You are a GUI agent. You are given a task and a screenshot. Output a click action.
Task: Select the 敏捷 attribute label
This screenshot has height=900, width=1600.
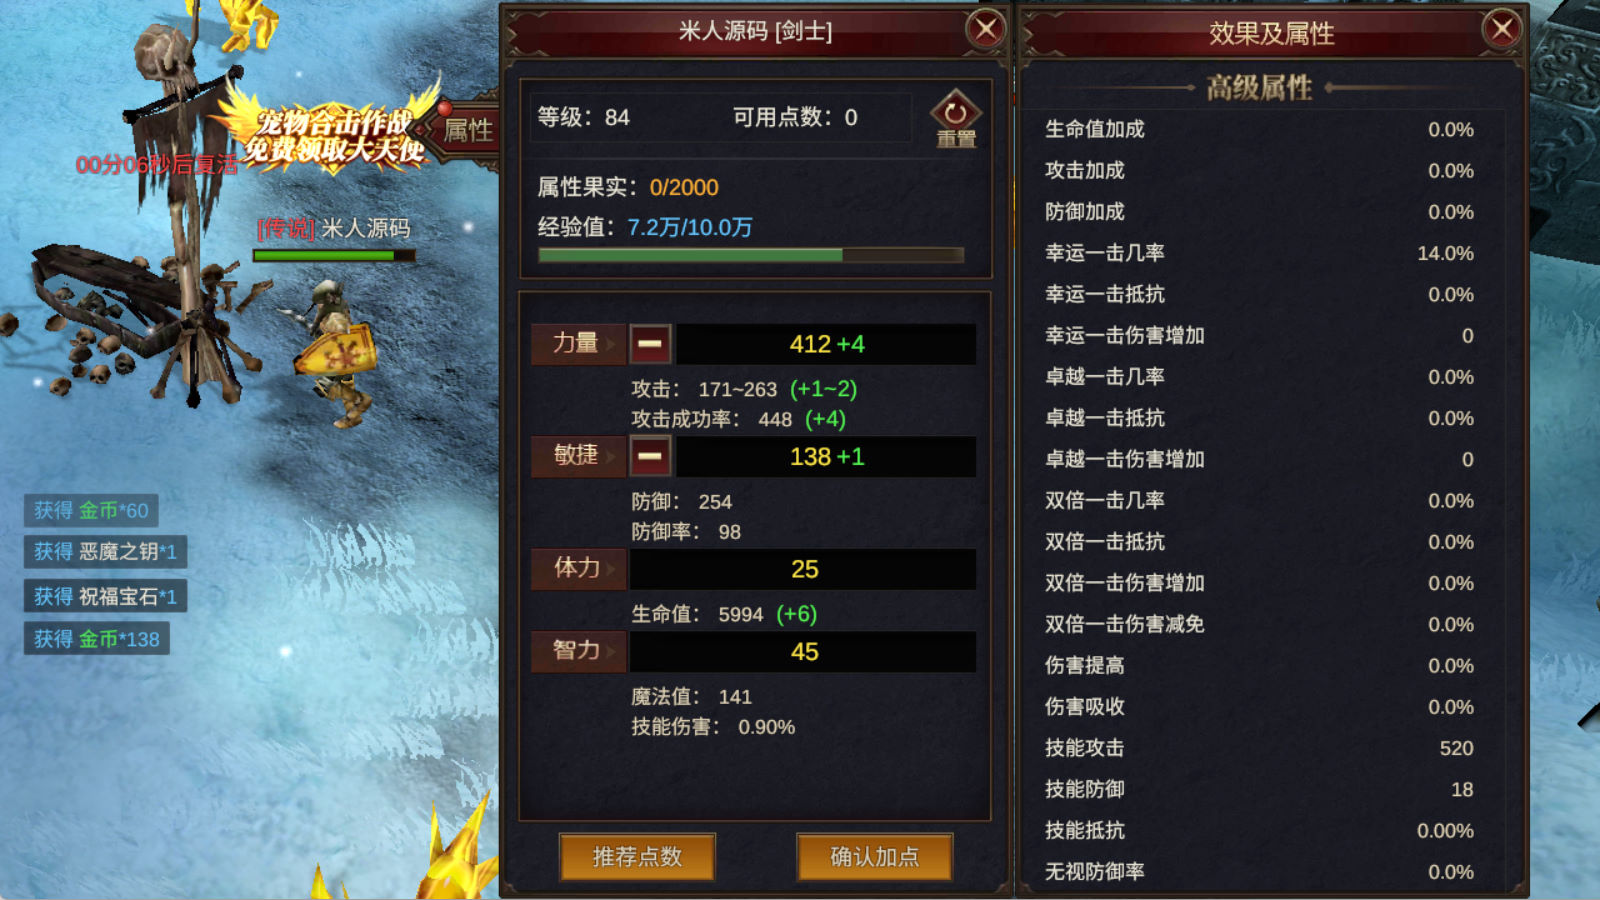tap(577, 456)
